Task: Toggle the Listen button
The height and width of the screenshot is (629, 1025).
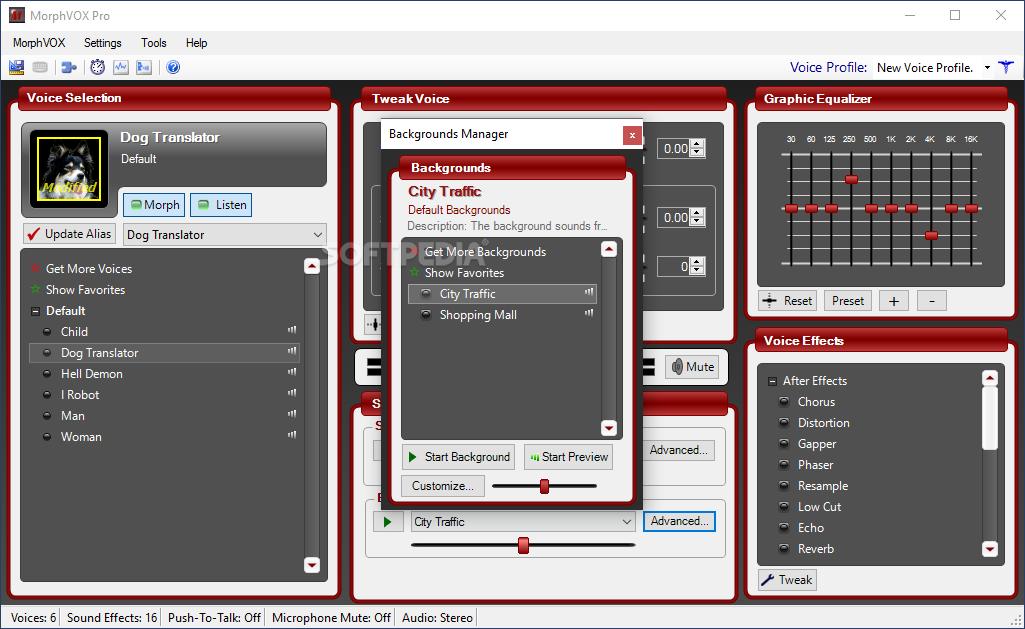Action: (x=221, y=205)
